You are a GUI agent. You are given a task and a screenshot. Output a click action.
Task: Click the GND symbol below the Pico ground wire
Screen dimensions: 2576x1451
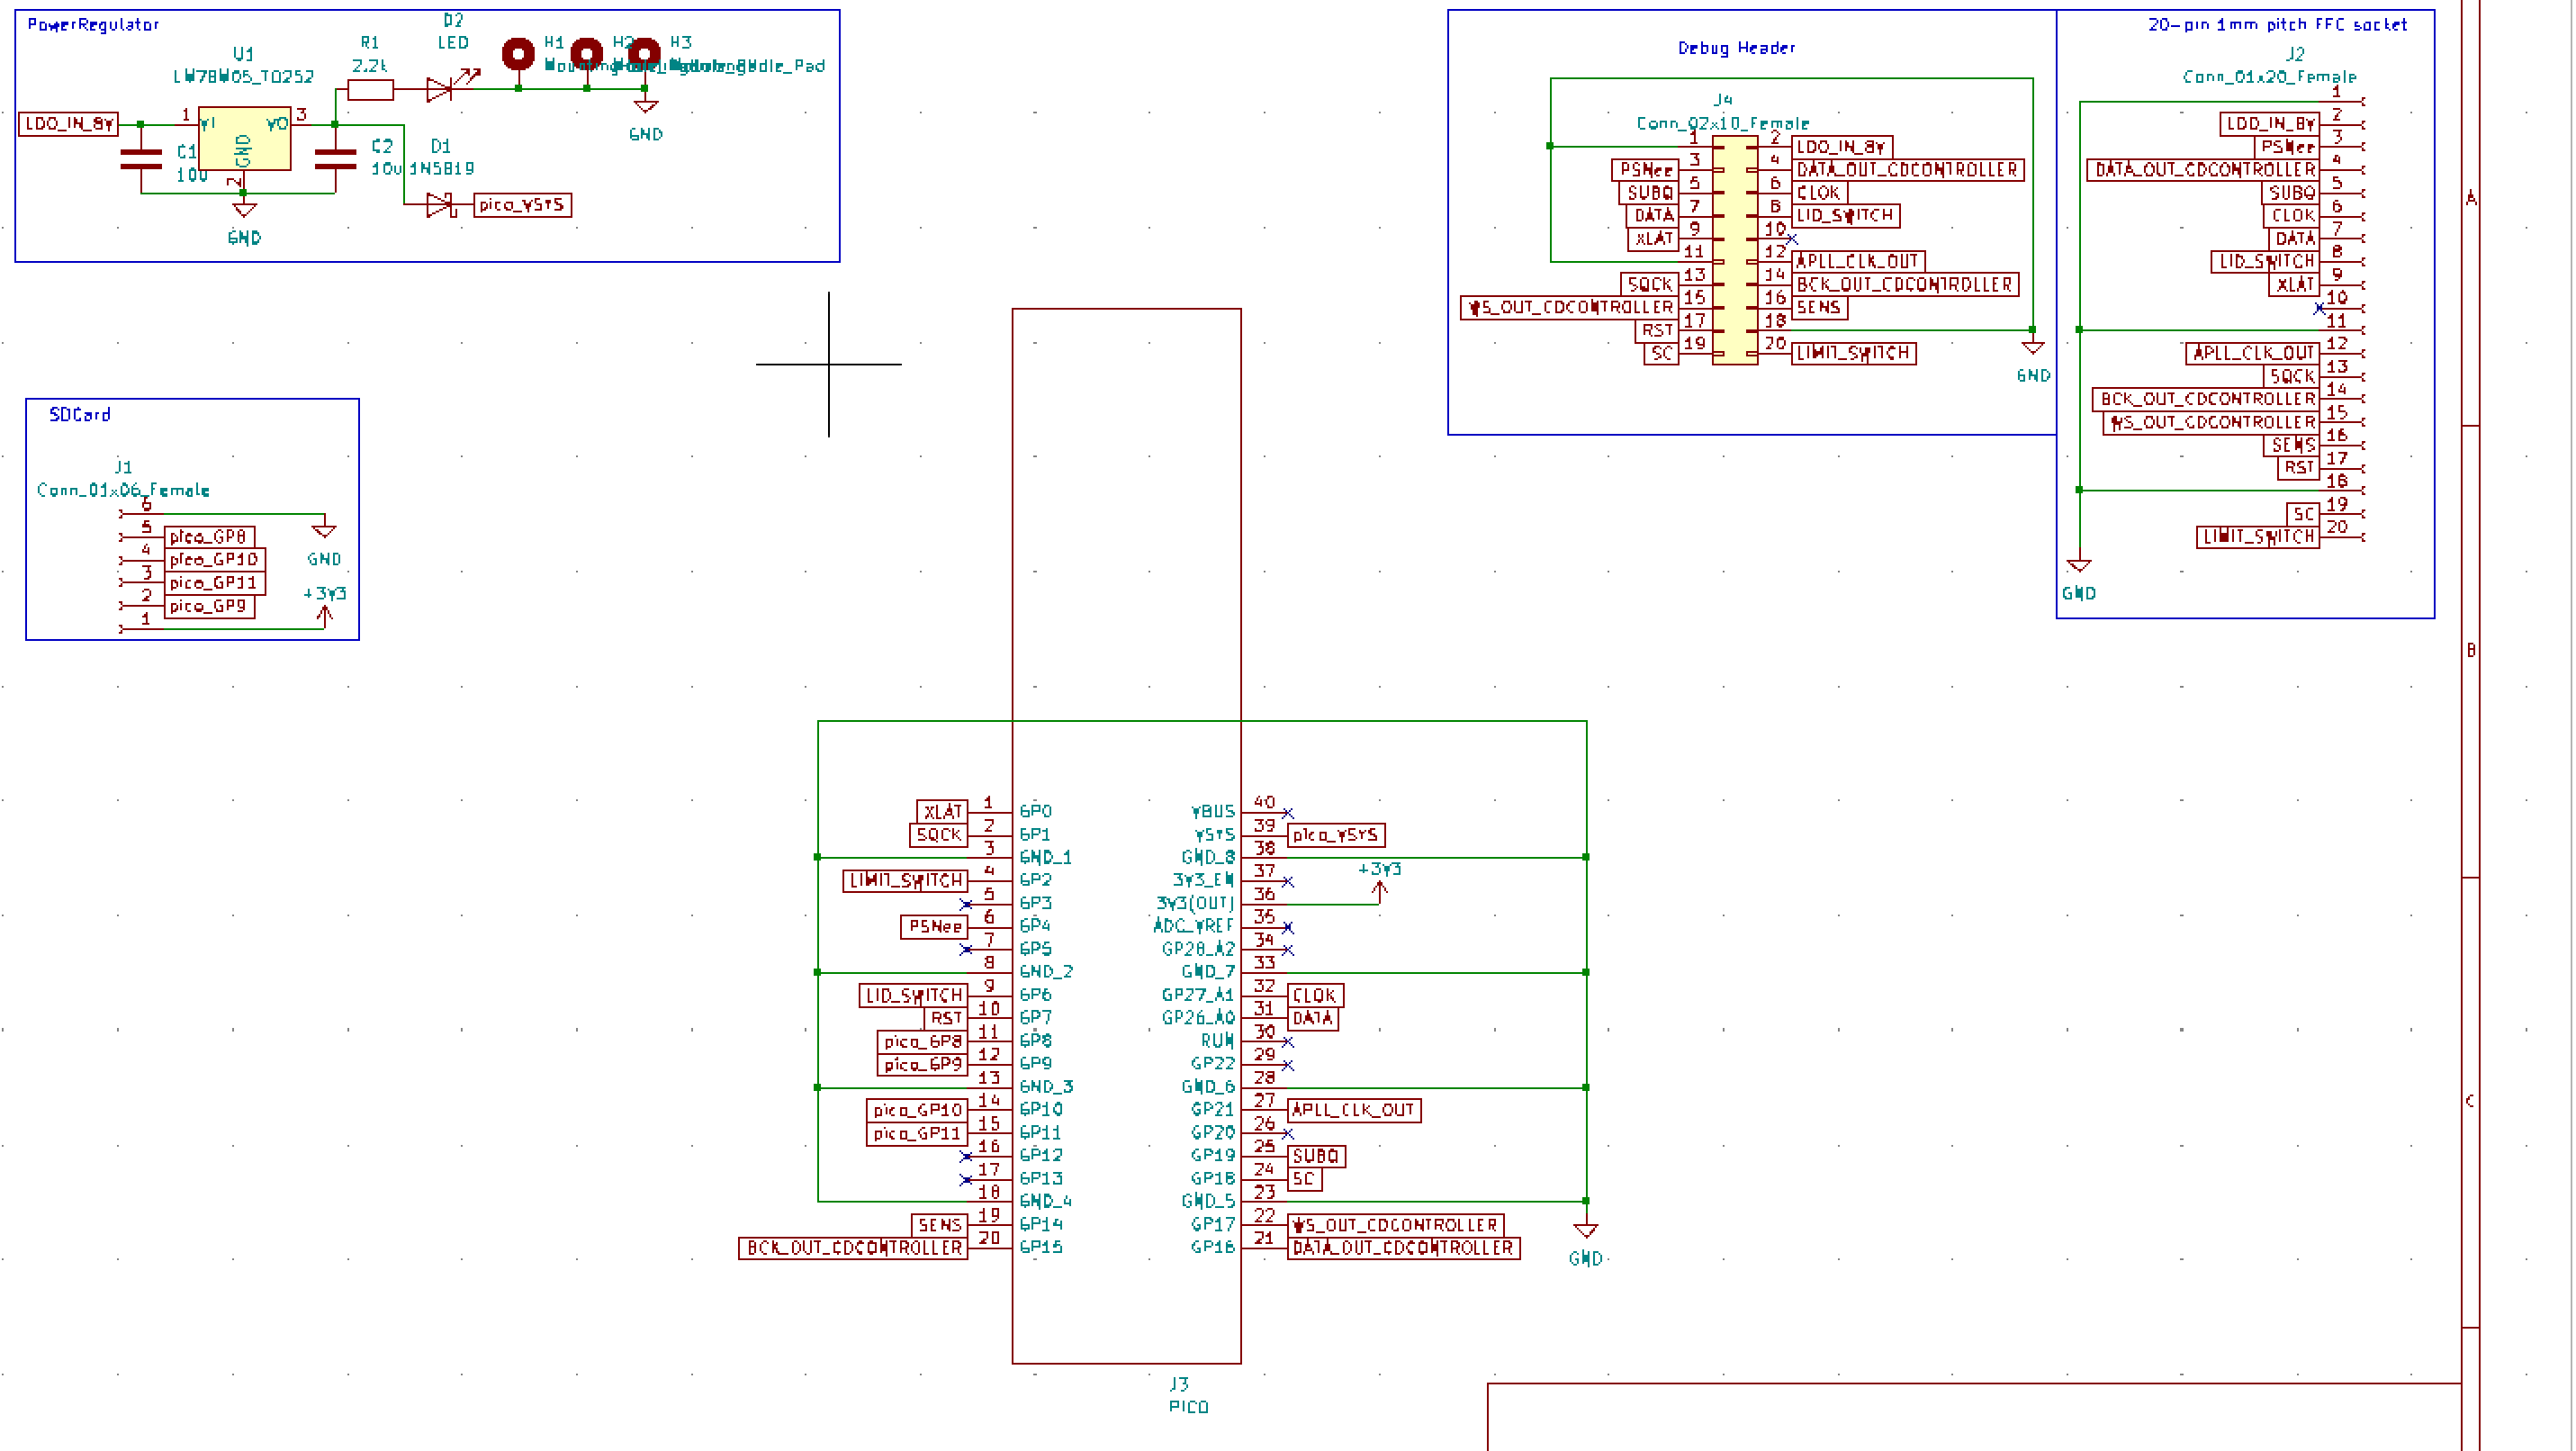1586,1231
